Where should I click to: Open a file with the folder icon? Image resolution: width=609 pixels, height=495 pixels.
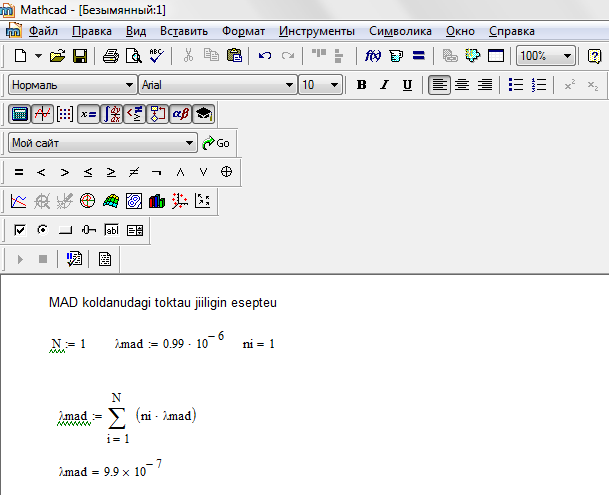[x=57, y=56]
